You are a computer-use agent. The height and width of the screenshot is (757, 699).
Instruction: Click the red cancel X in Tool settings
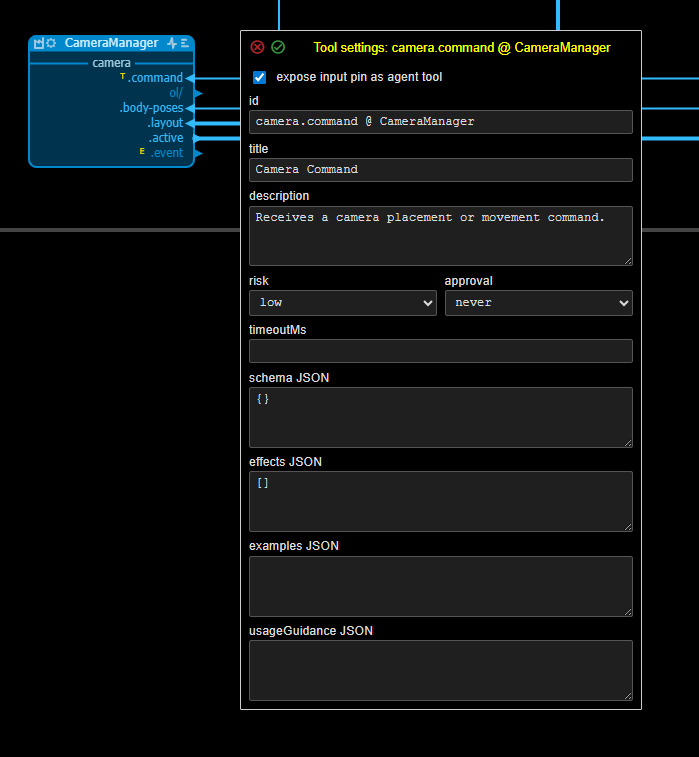pyautogui.click(x=257, y=47)
